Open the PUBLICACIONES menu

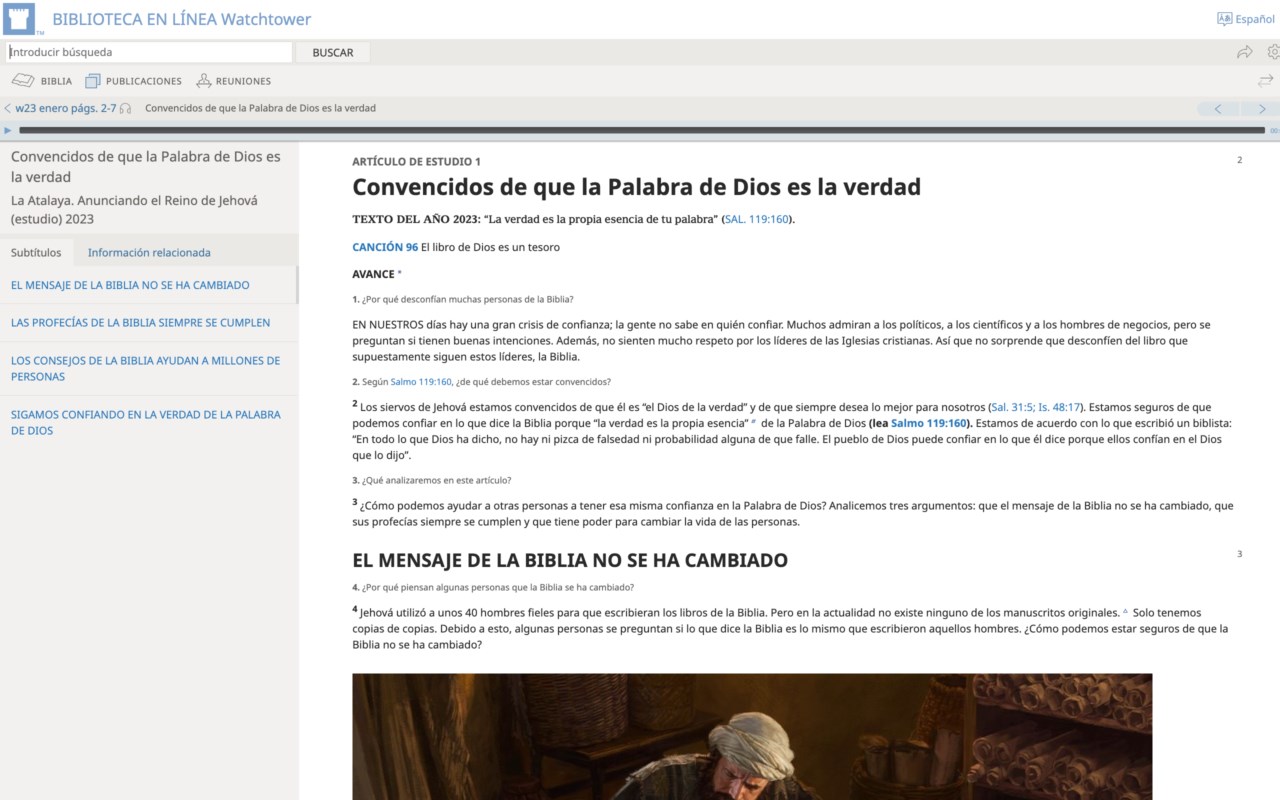point(133,81)
